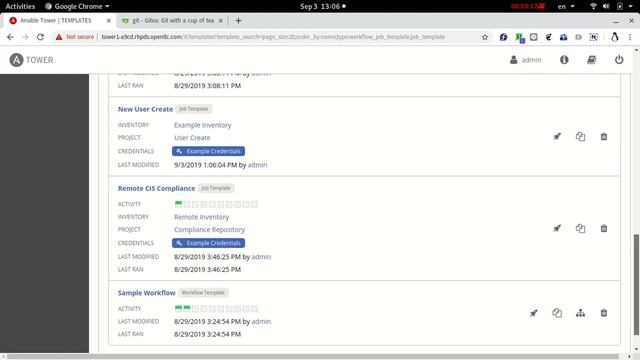Open Example Inventory link under New User Create
This screenshot has width=640, height=360.
click(202, 125)
